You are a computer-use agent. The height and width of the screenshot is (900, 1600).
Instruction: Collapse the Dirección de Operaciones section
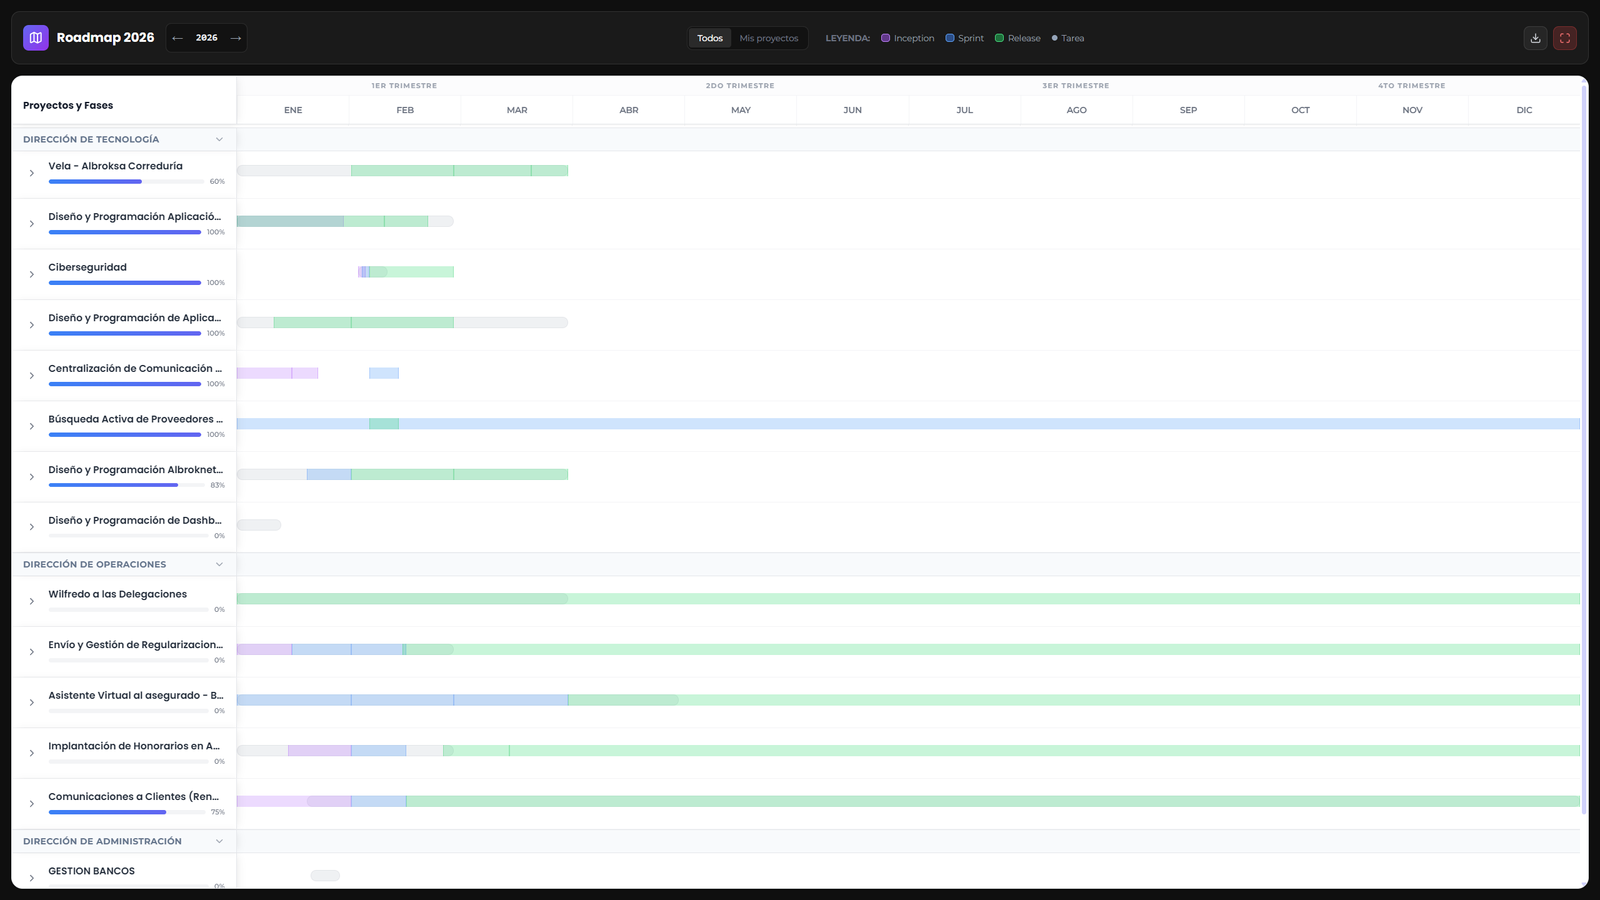pos(219,564)
